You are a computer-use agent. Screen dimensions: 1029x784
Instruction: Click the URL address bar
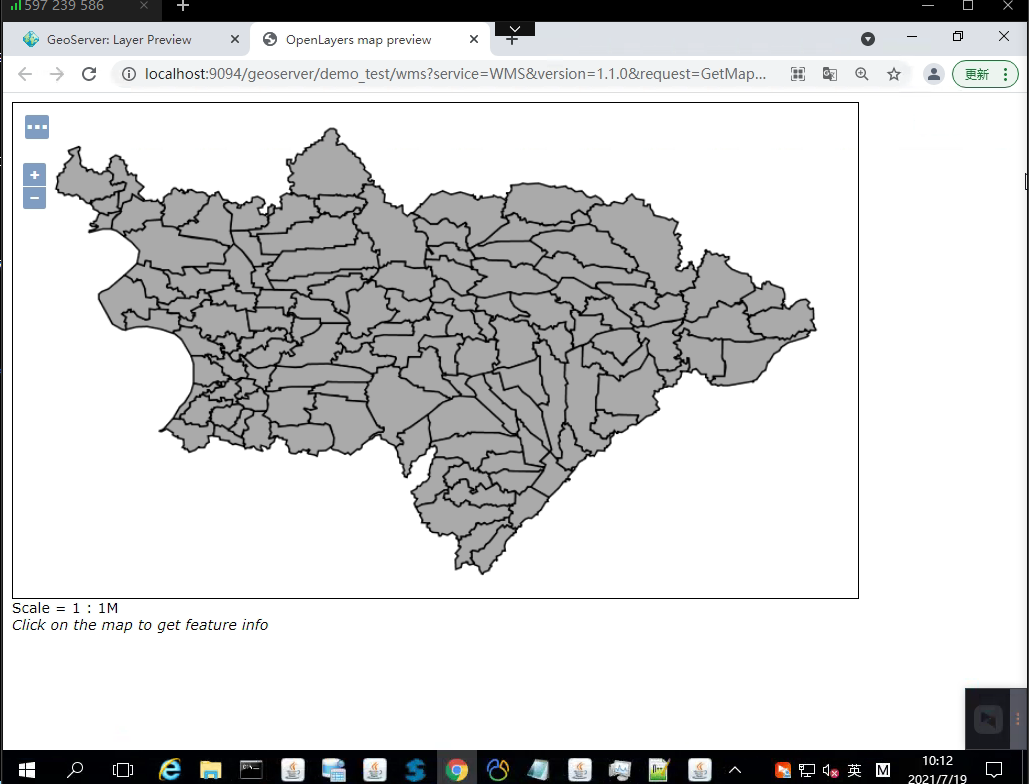[x=455, y=74]
